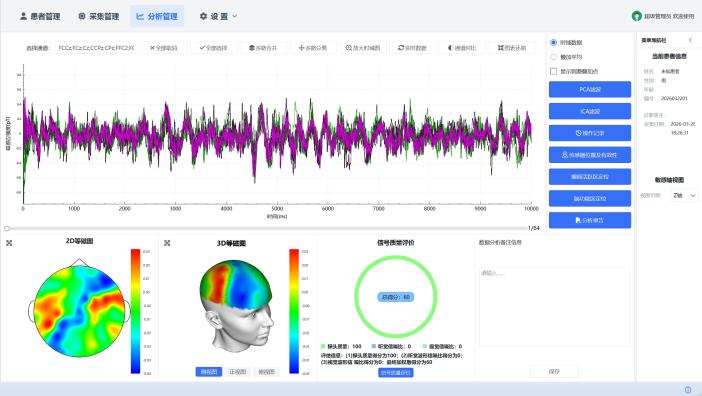Expand the 3D contour map fullscreen icon

tap(167, 243)
